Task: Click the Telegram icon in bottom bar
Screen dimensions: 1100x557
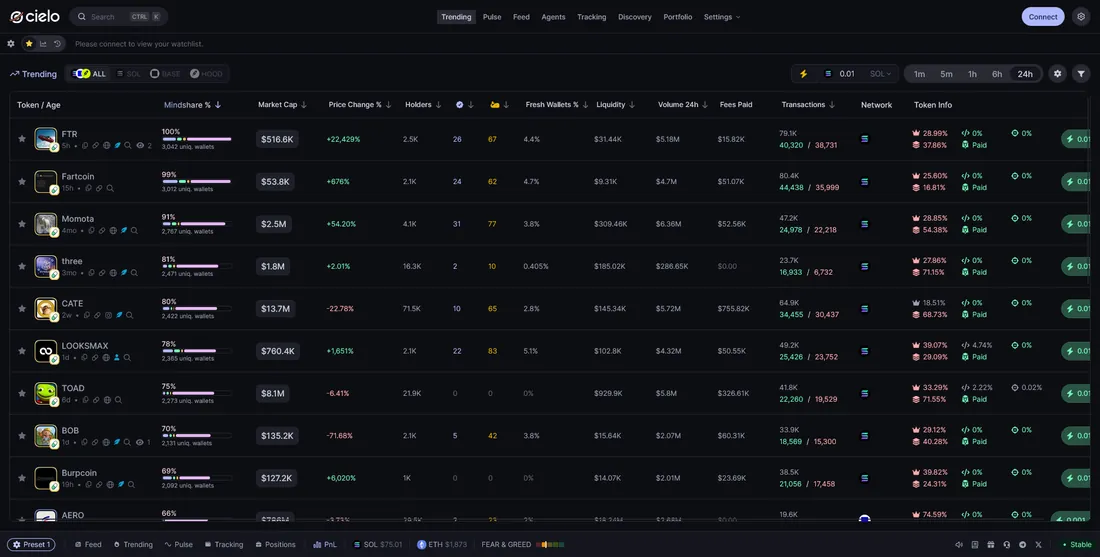Action: pyautogui.click(x=1022, y=544)
